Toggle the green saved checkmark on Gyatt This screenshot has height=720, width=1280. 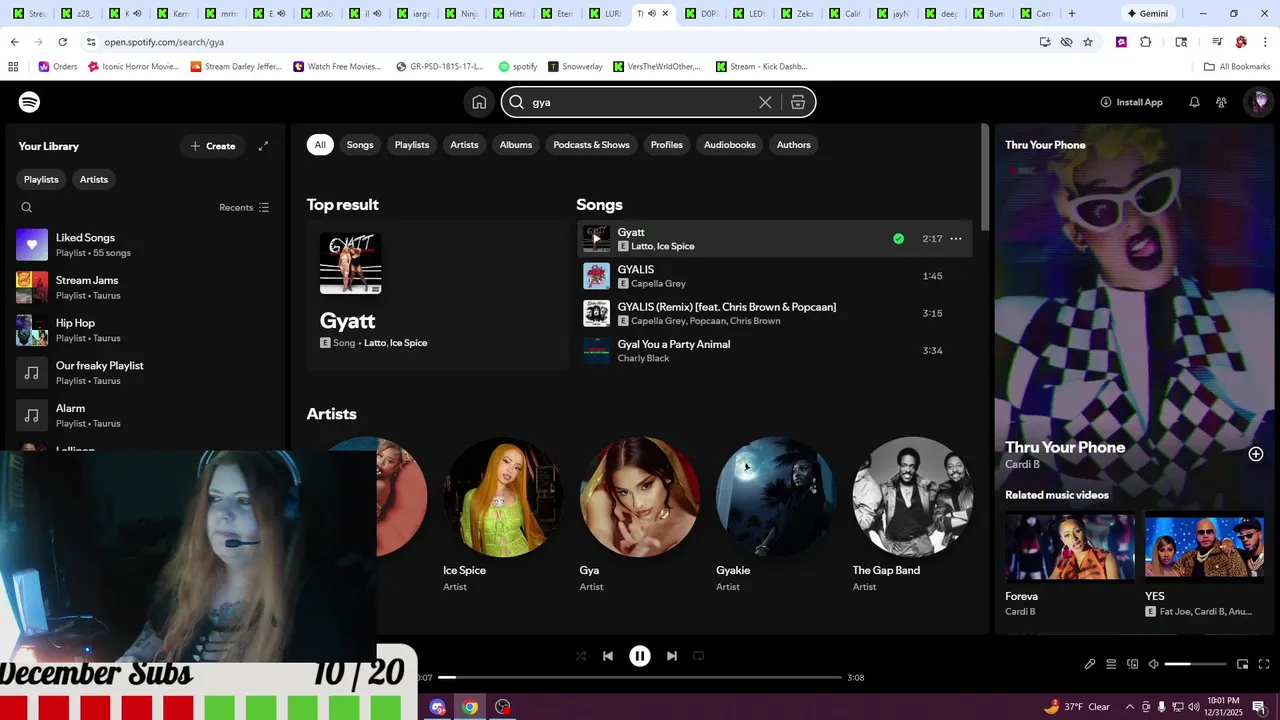[898, 239]
